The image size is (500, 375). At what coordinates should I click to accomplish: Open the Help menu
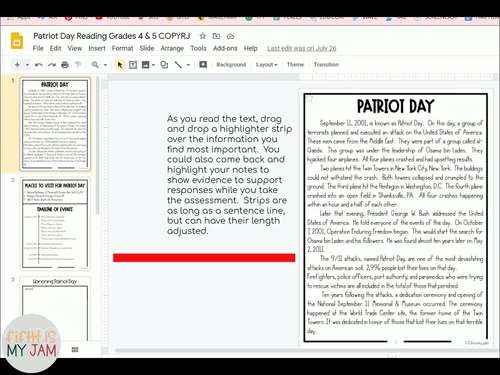(x=250, y=48)
